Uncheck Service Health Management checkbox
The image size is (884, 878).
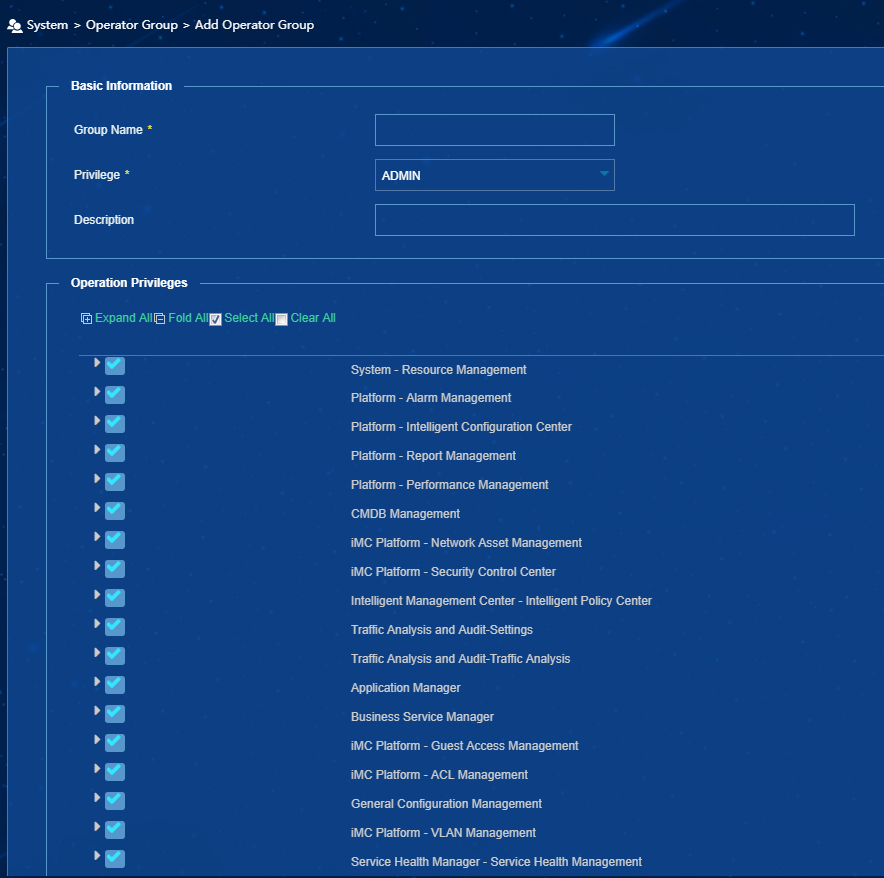(x=115, y=858)
